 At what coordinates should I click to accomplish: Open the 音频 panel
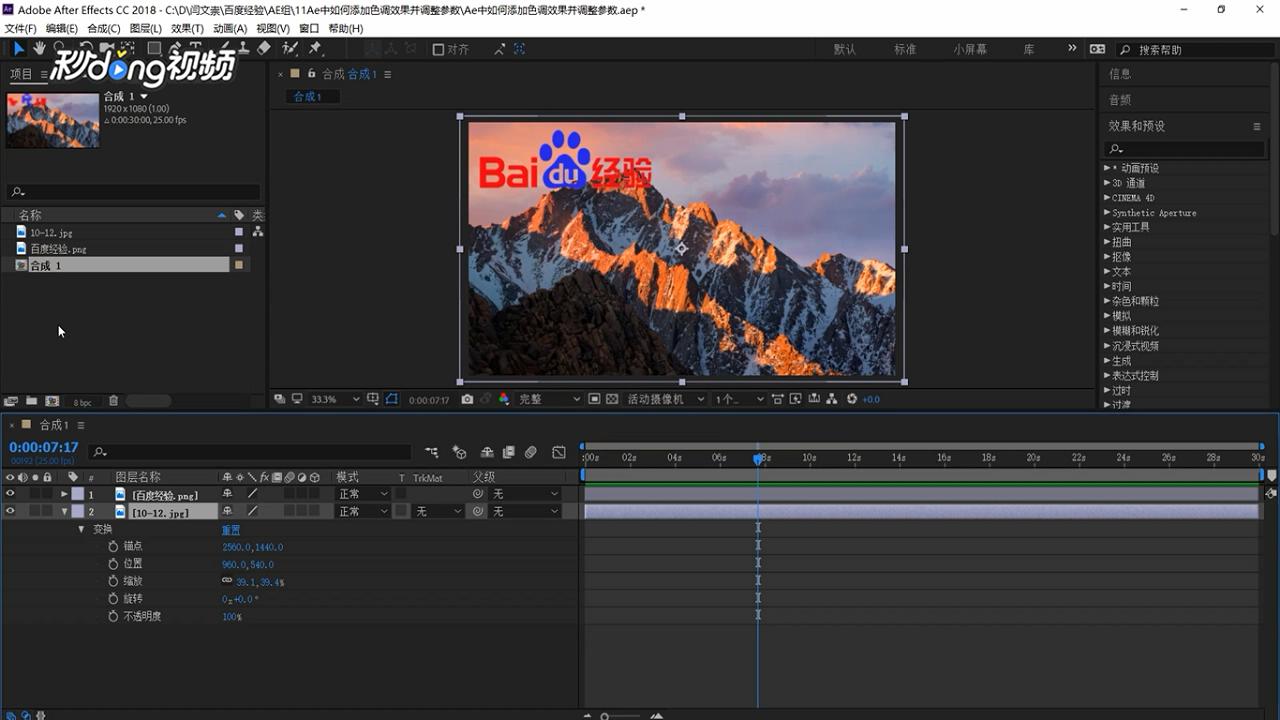point(1120,100)
